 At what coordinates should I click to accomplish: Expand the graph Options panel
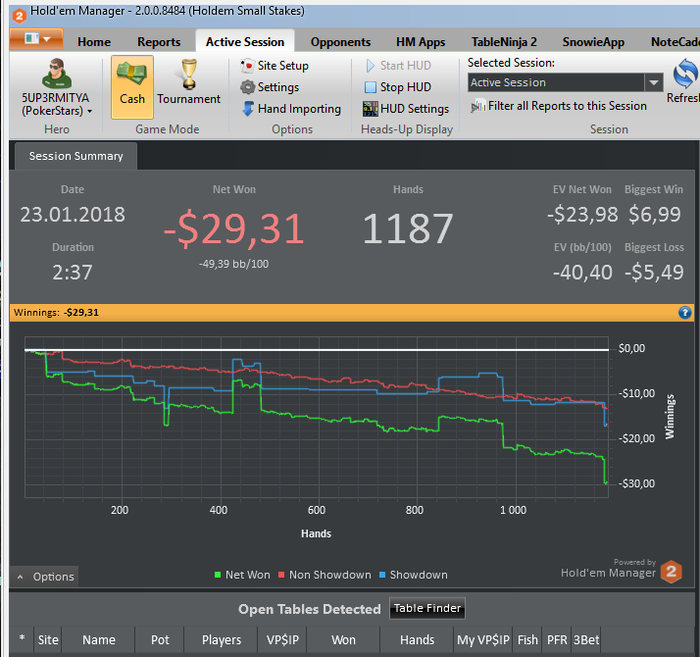click(45, 576)
